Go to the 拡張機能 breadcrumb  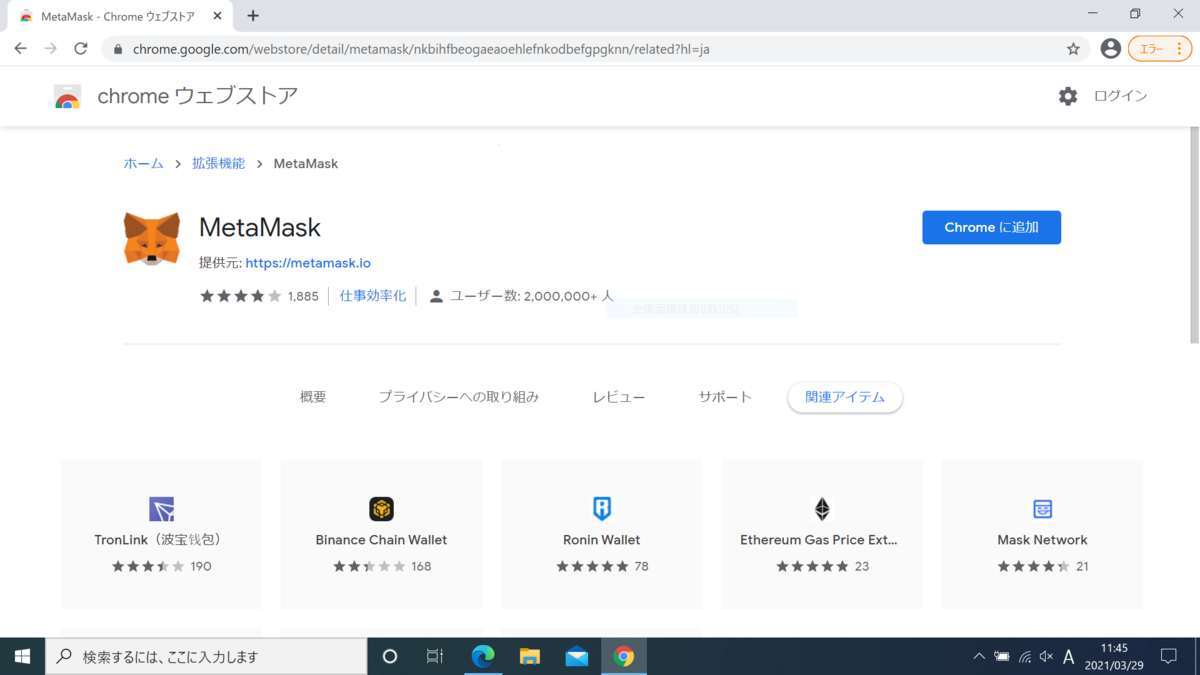(x=218, y=163)
